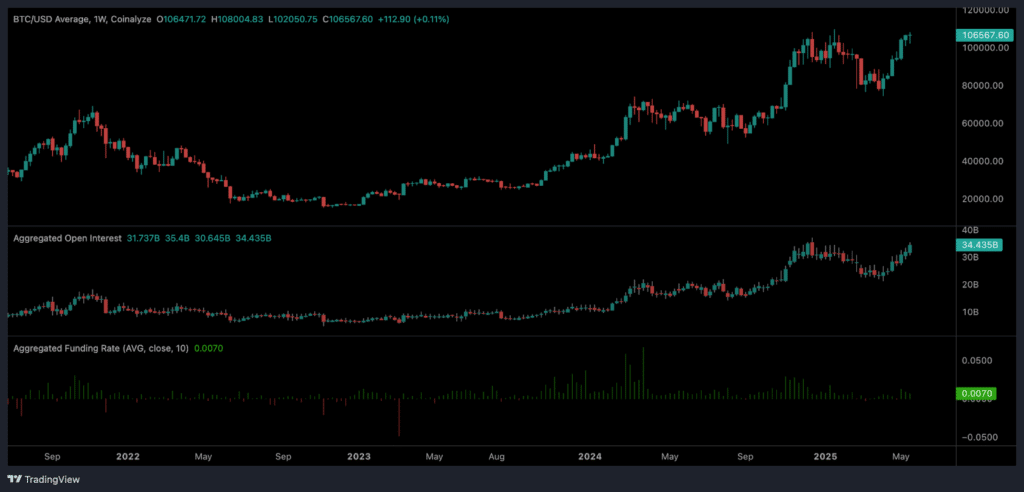Click the 35.4B open interest value

tap(176, 238)
